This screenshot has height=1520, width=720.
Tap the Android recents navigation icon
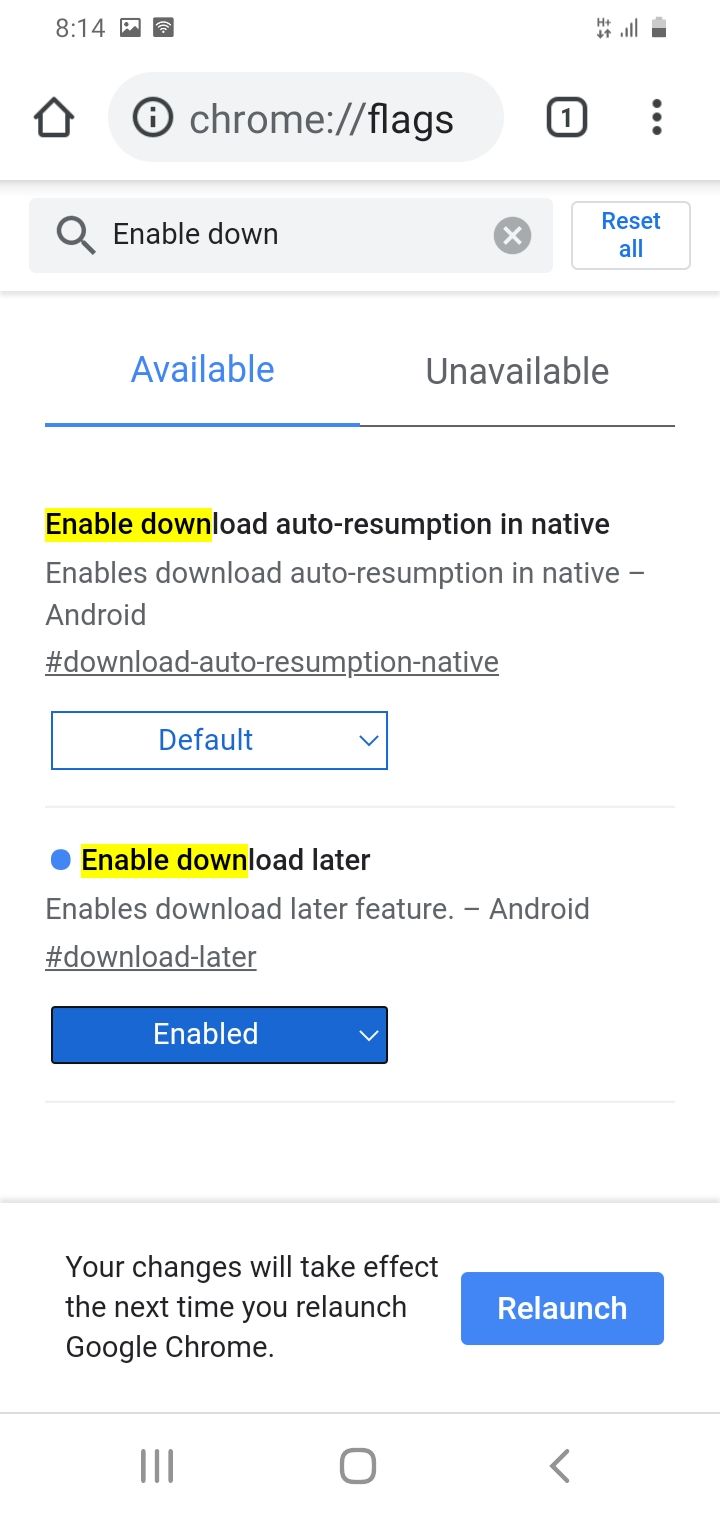pyautogui.click(x=156, y=1465)
